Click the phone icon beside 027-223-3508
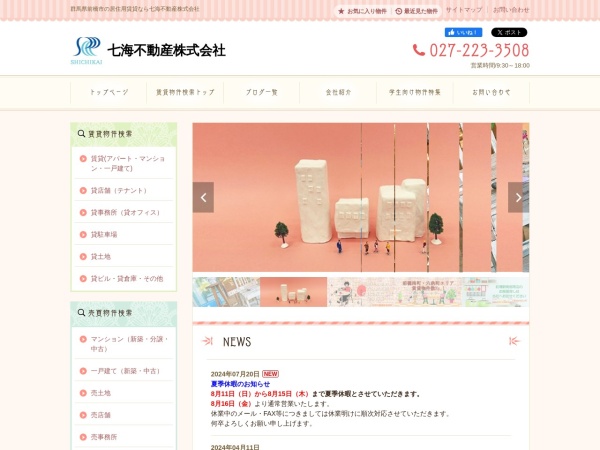This screenshot has height=450, width=600. (419, 50)
